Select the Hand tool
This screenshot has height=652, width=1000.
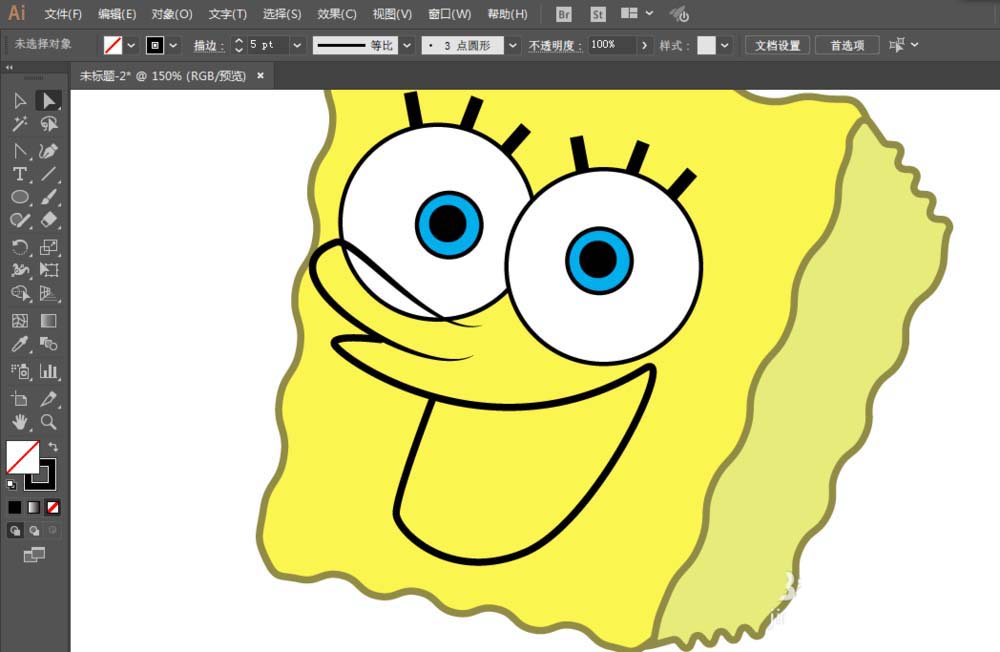coord(19,422)
